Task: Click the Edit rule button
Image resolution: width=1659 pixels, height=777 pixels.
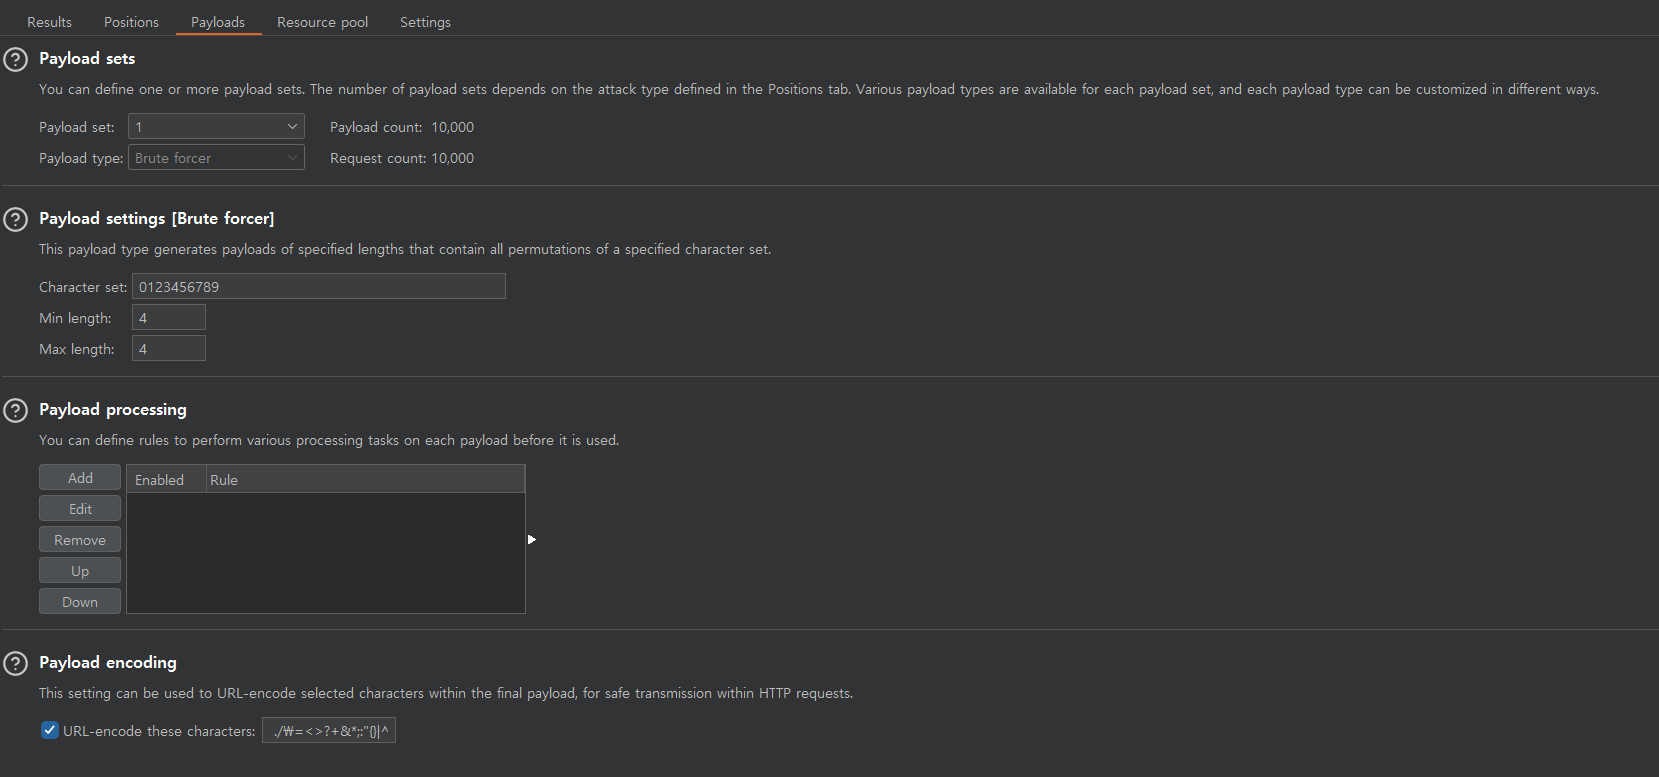Action: [x=80, y=509]
